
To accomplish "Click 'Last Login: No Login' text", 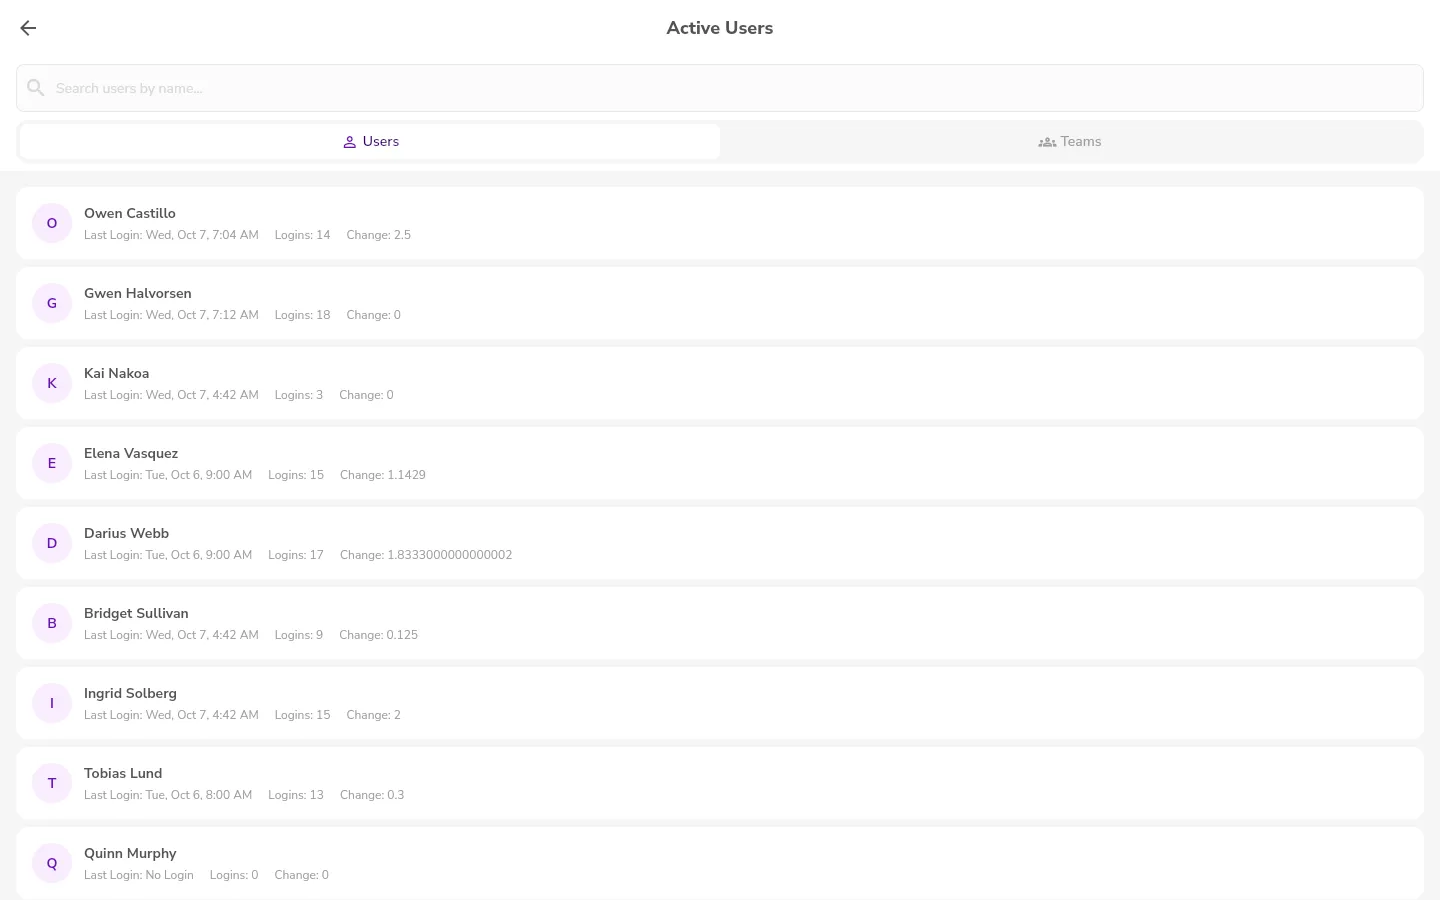I will pos(139,875).
